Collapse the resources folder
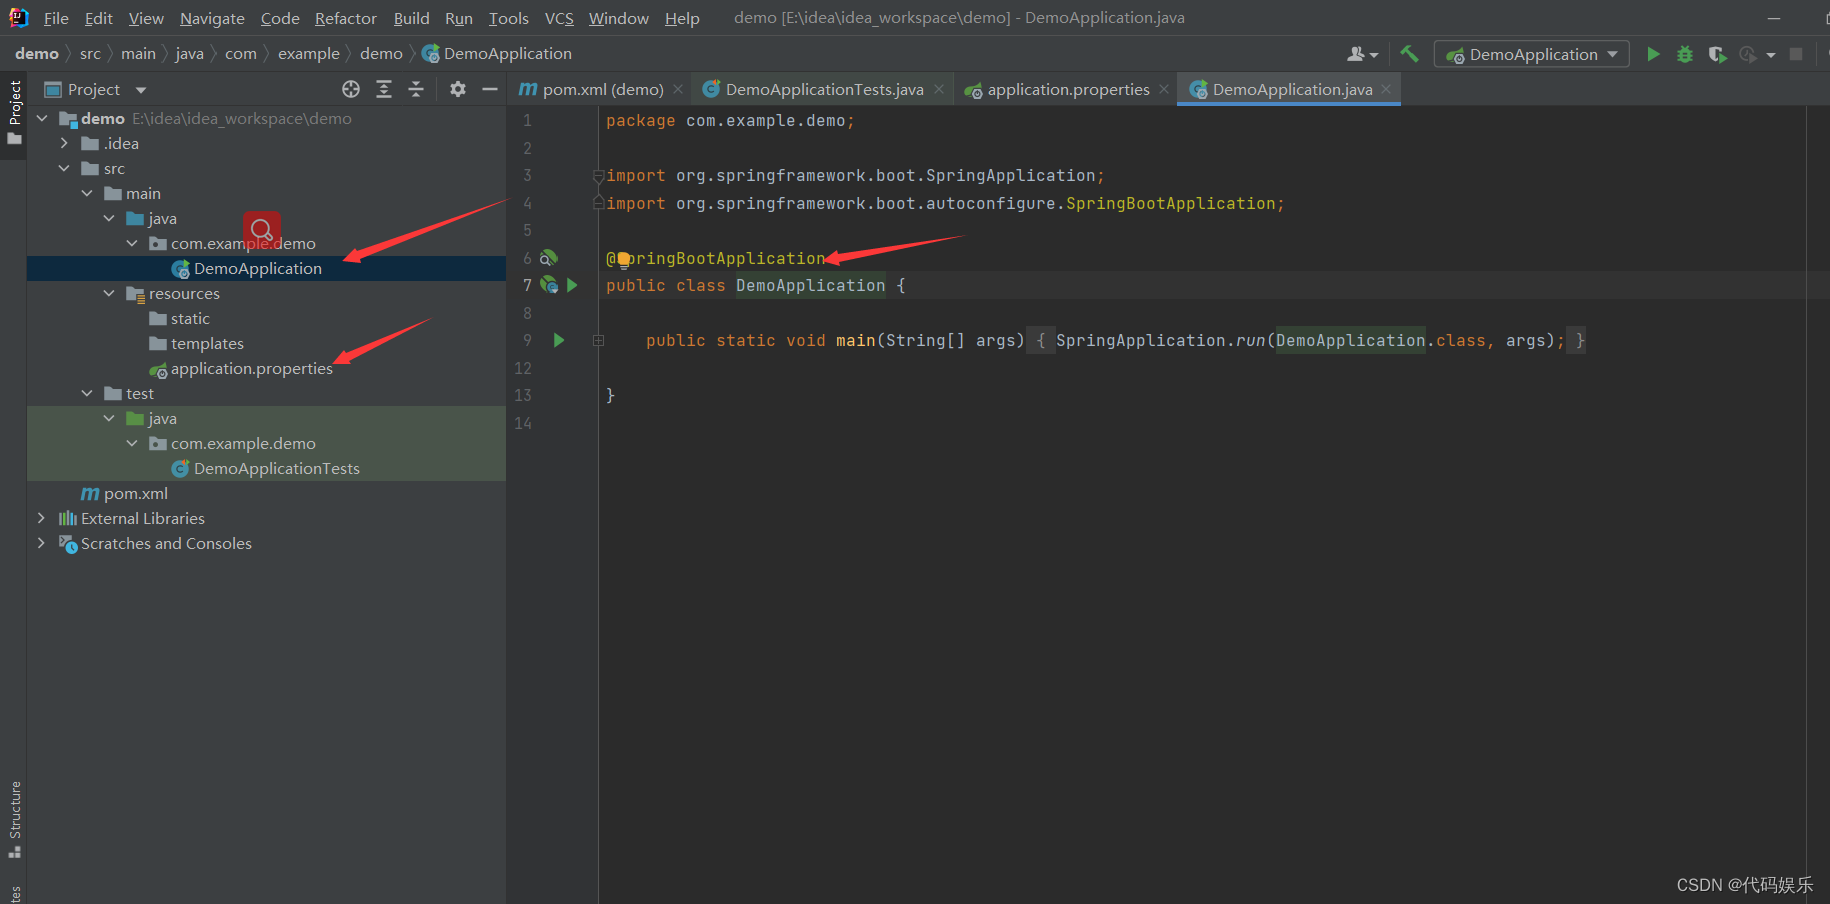Image resolution: width=1830 pixels, height=904 pixels. pyautogui.click(x=110, y=293)
